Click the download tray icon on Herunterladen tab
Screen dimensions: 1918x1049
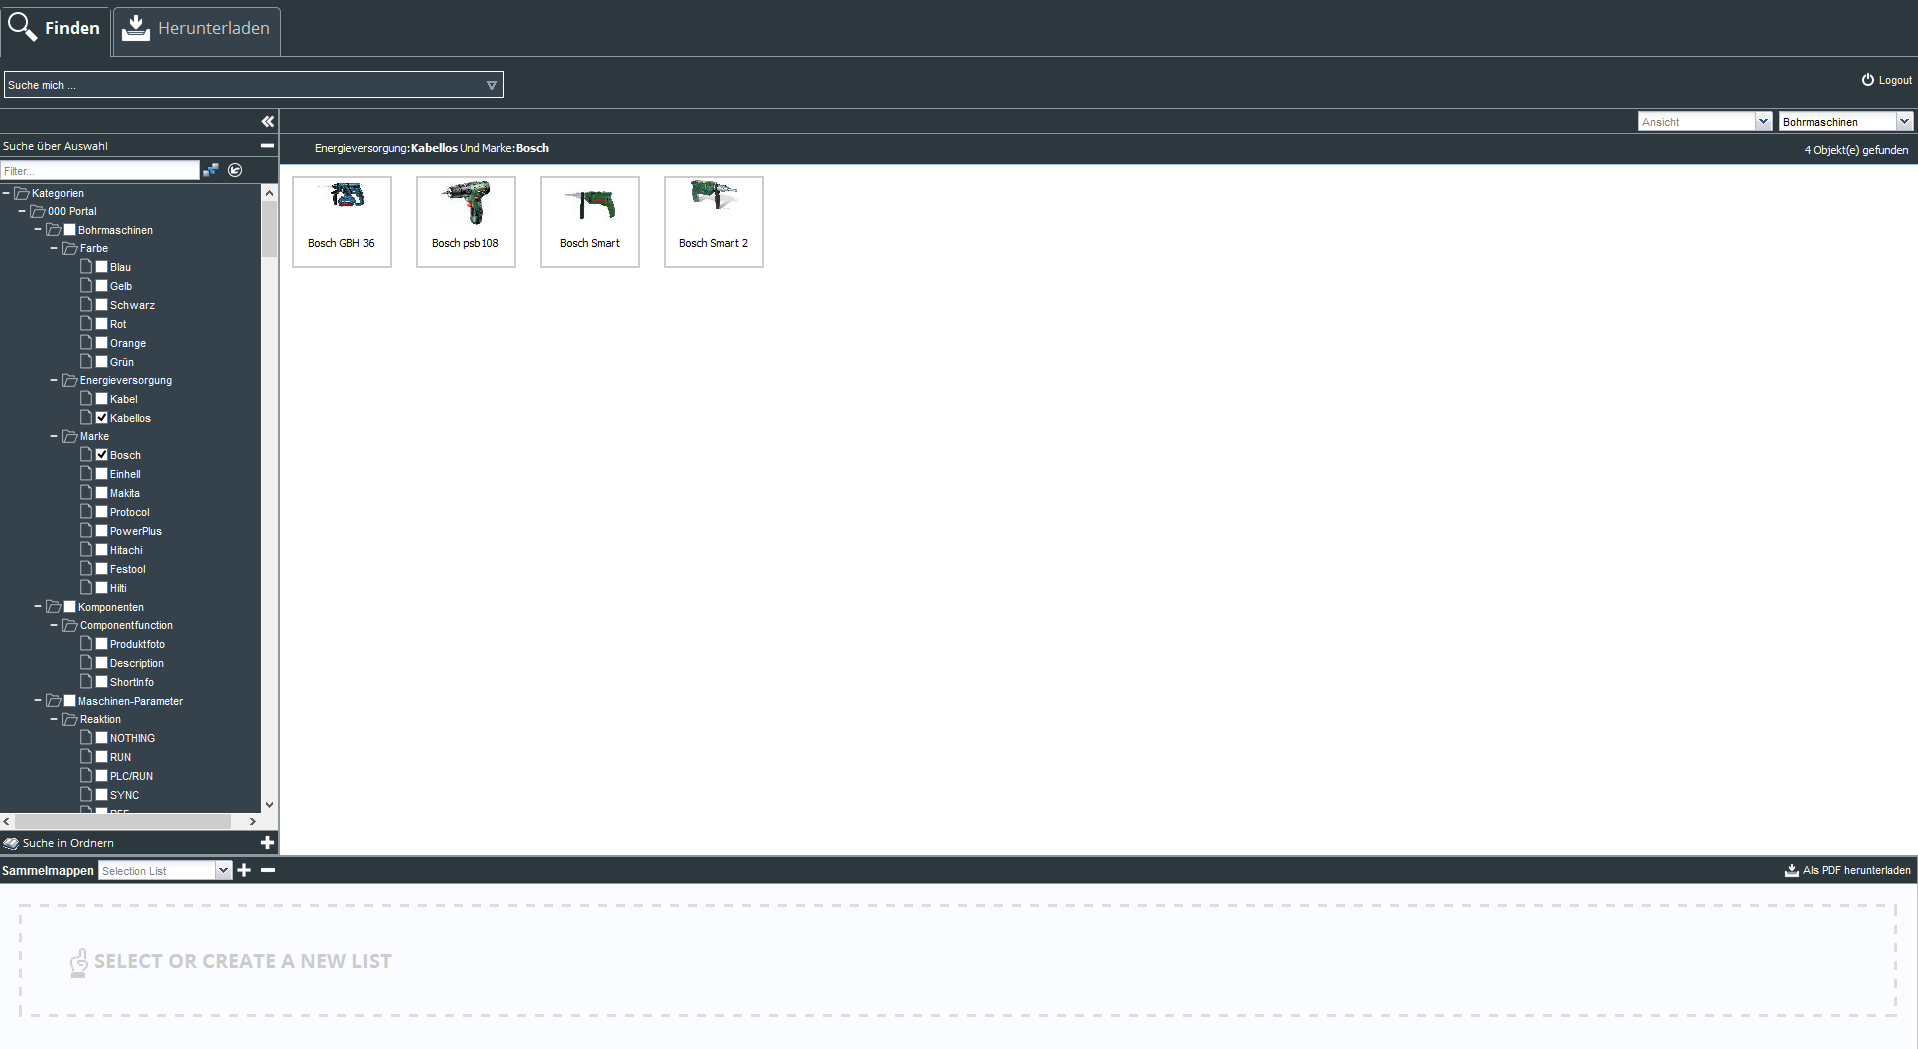(x=136, y=28)
